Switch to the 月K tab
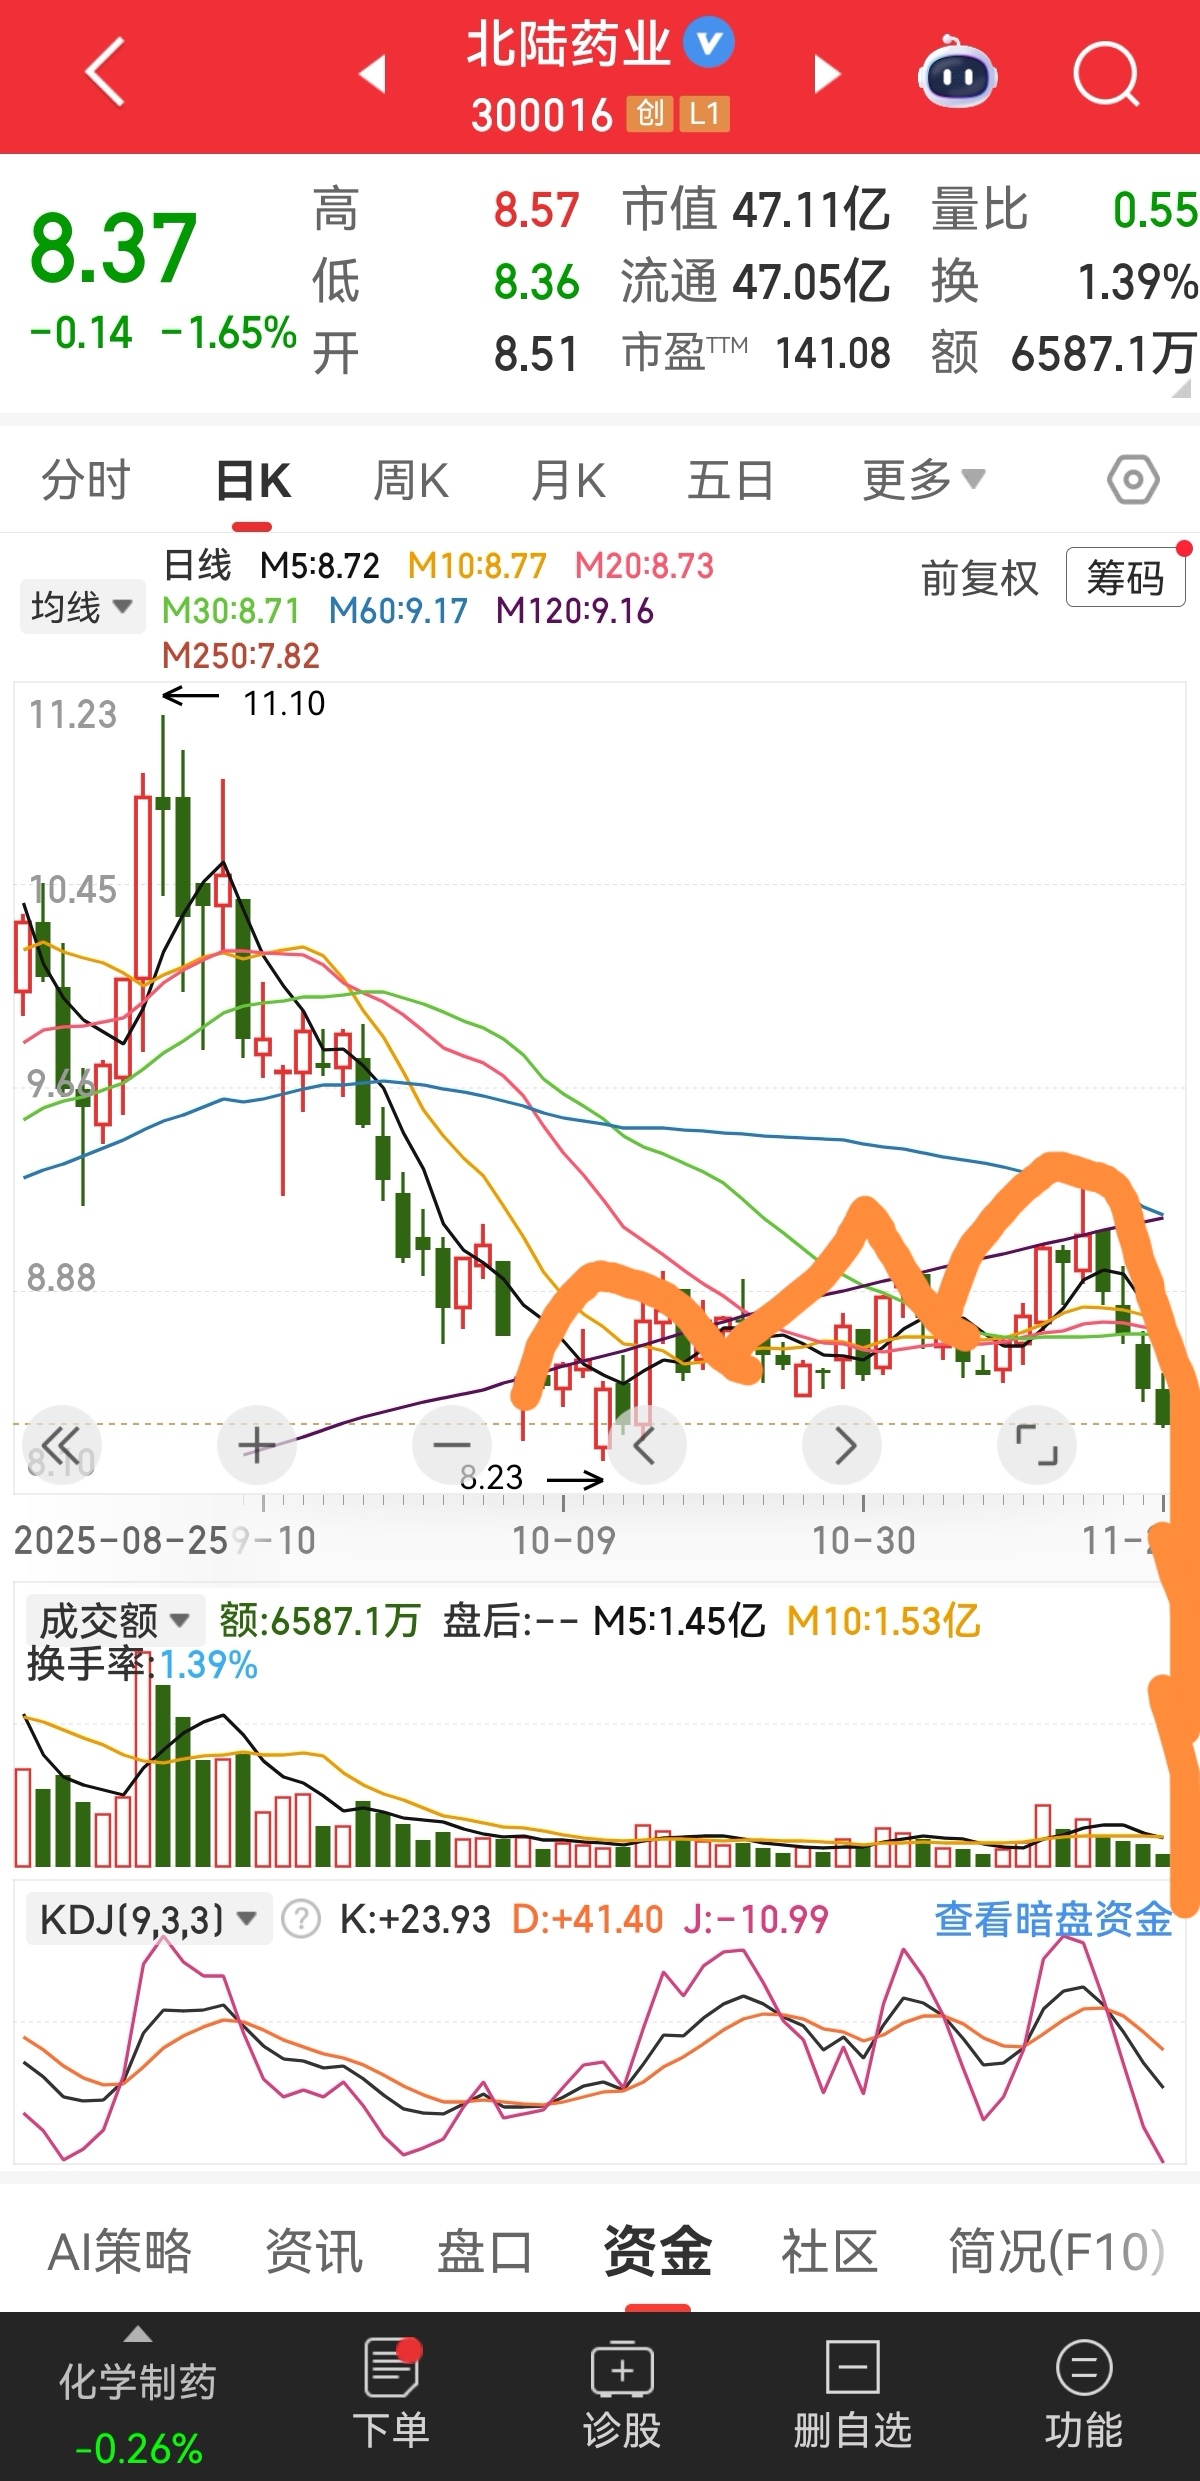This screenshot has width=1200, height=2481. pos(568,480)
